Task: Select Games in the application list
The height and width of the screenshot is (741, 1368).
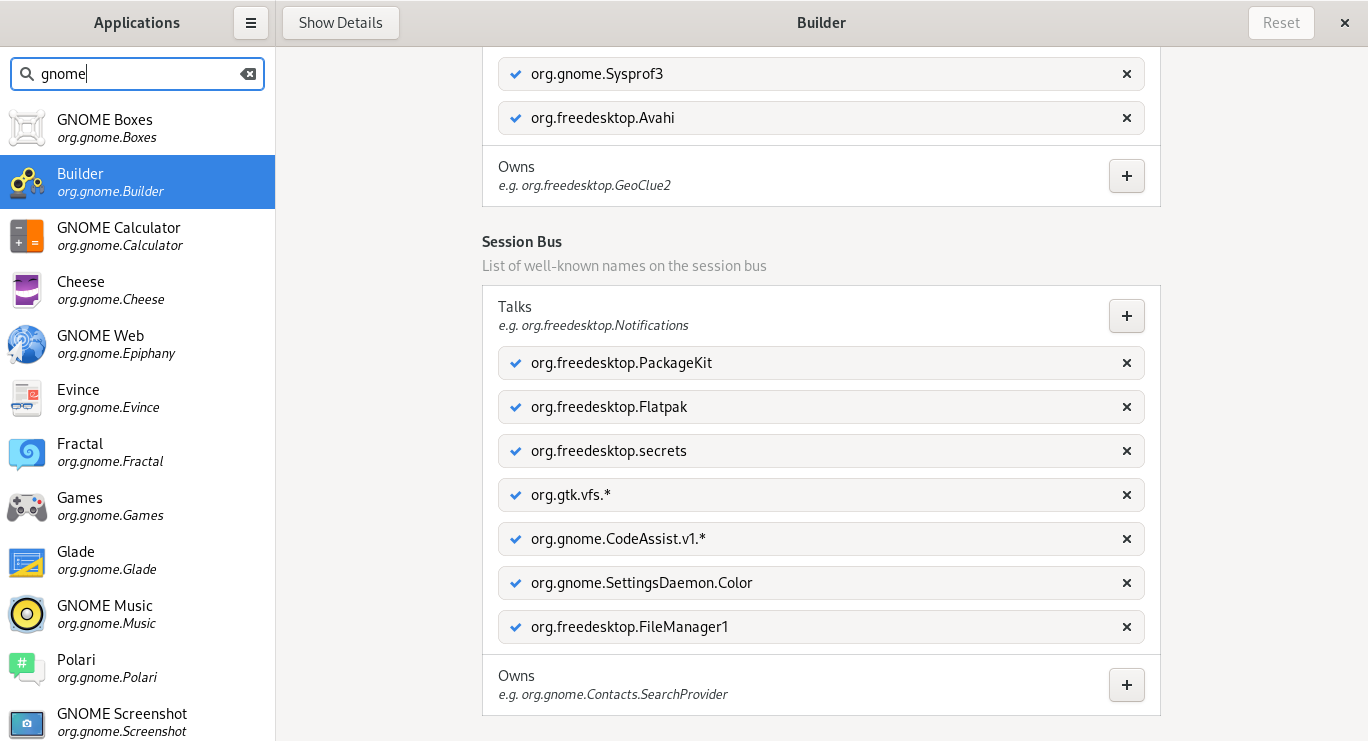Action: click(138, 506)
